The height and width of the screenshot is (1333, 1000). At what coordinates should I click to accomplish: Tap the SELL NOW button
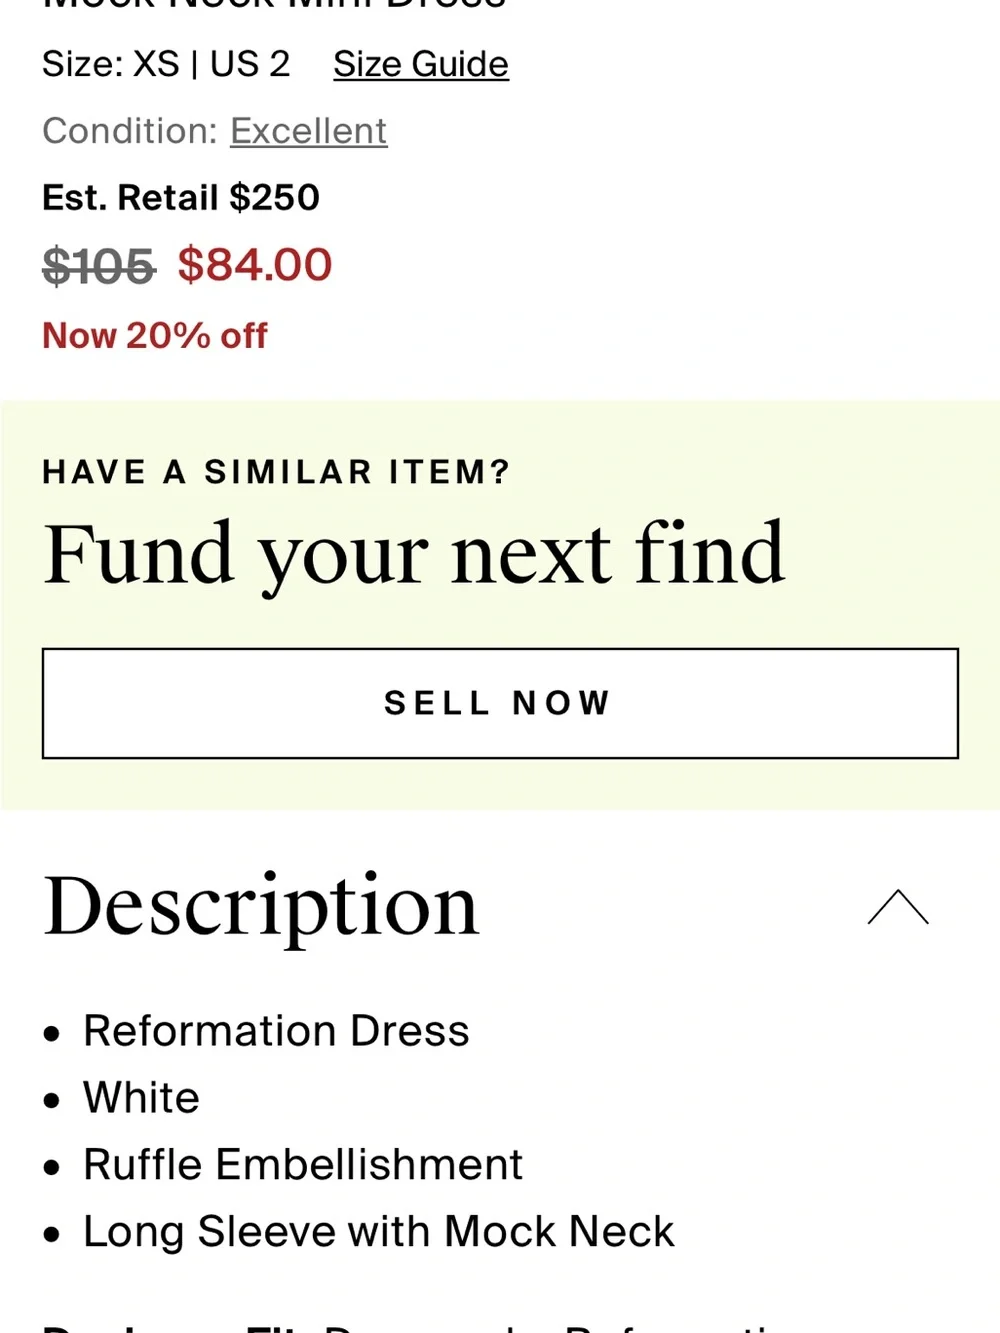[x=500, y=703]
